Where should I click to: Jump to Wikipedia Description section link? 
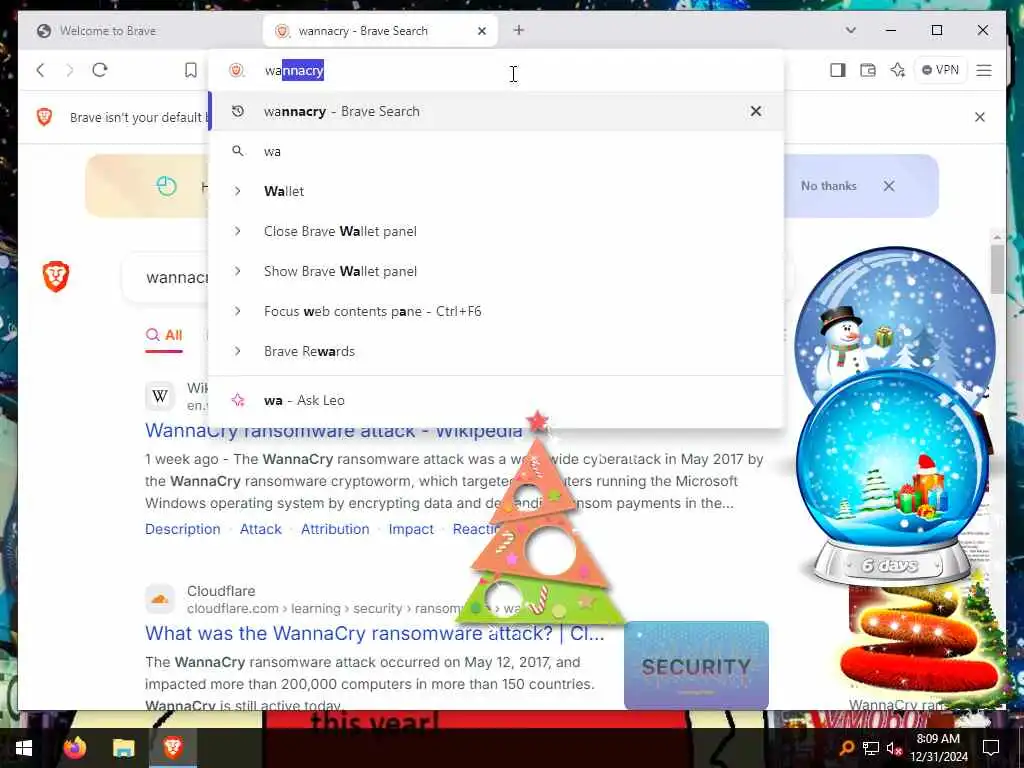pyautogui.click(x=183, y=529)
